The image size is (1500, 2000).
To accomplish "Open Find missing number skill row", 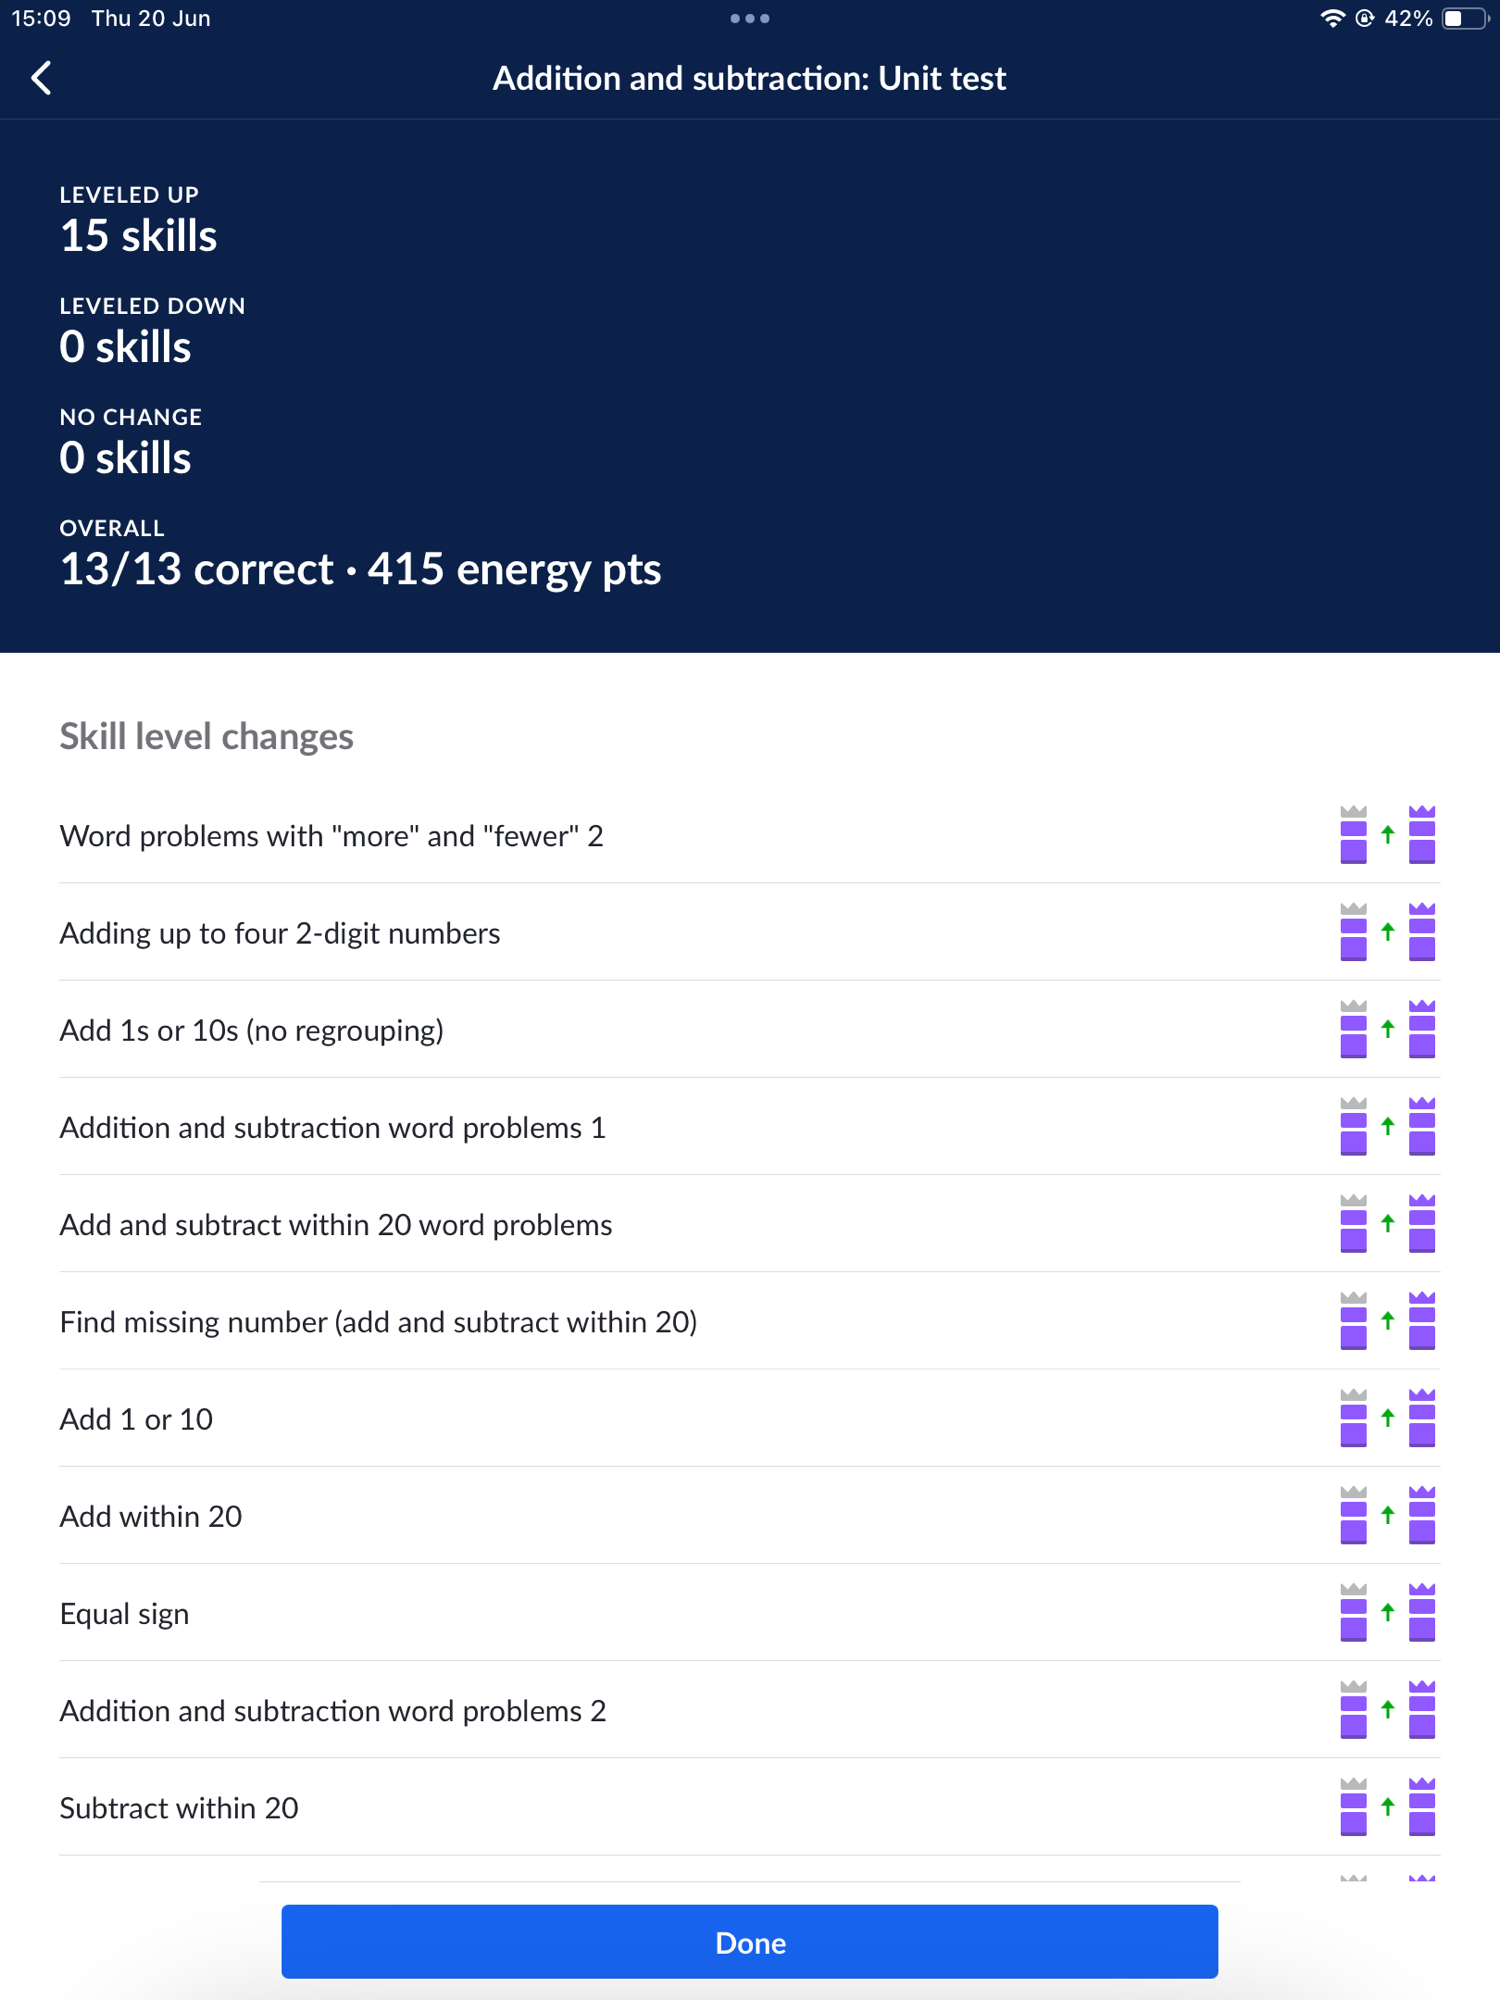I will (x=378, y=1321).
